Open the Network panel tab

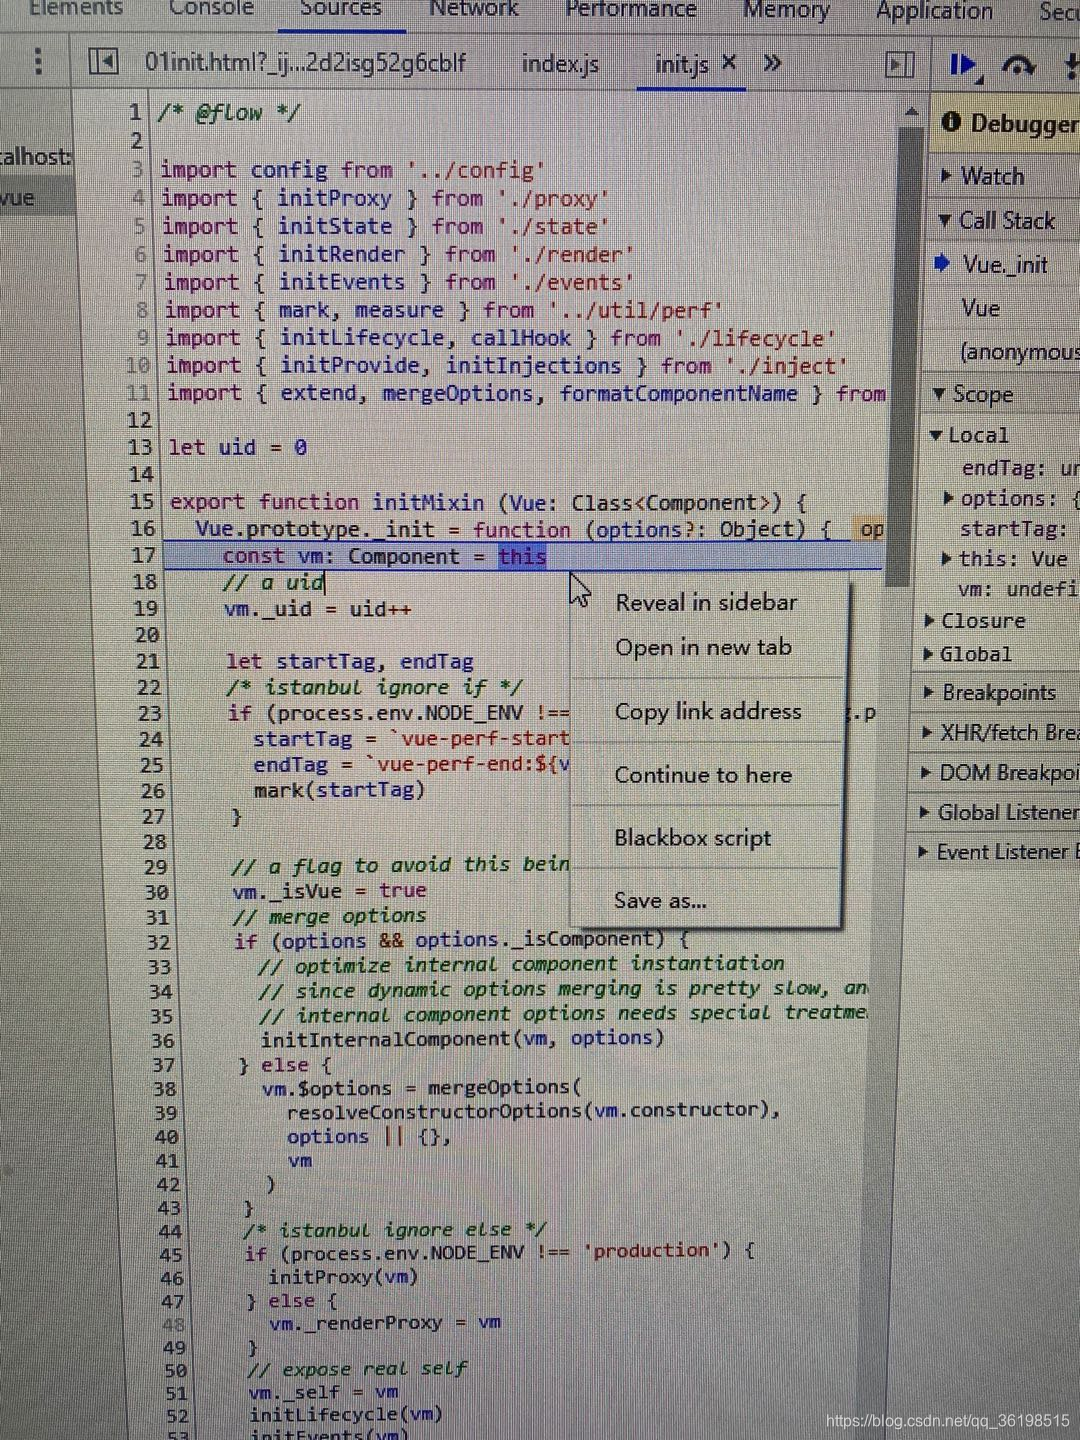coord(474,9)
